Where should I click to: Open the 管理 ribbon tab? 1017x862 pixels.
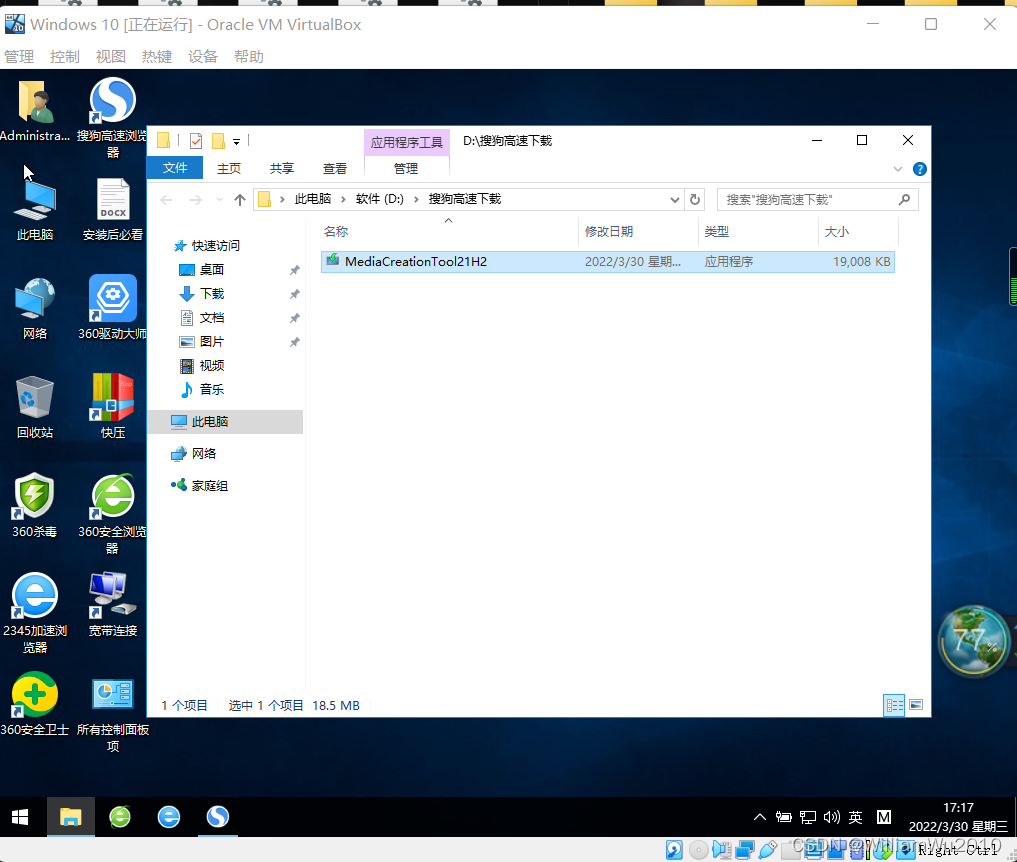tap(406, 169)
